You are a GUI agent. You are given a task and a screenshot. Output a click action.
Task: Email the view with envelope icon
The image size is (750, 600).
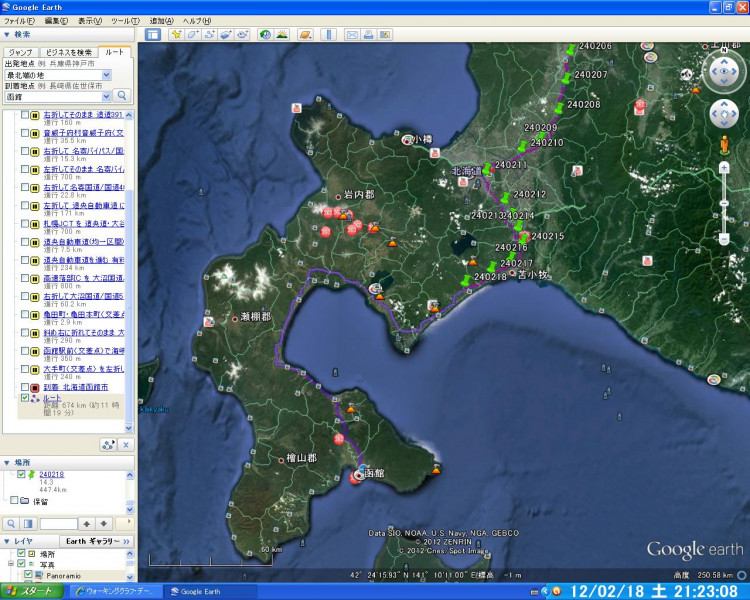[352, 34]
